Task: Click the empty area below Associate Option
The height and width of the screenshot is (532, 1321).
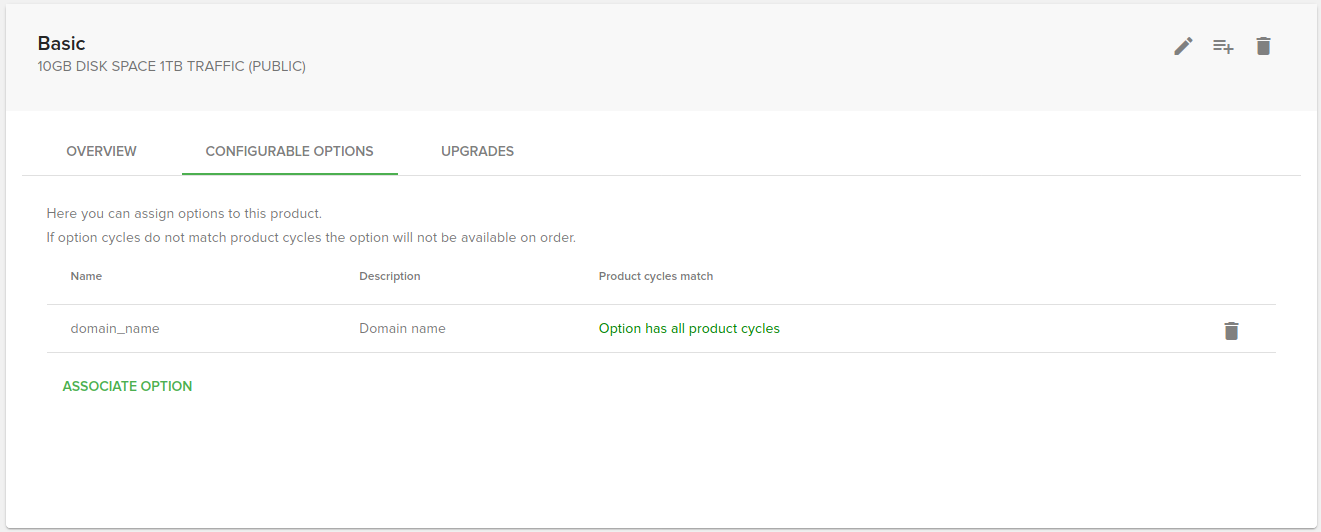Action: click(x=660, y=460)
